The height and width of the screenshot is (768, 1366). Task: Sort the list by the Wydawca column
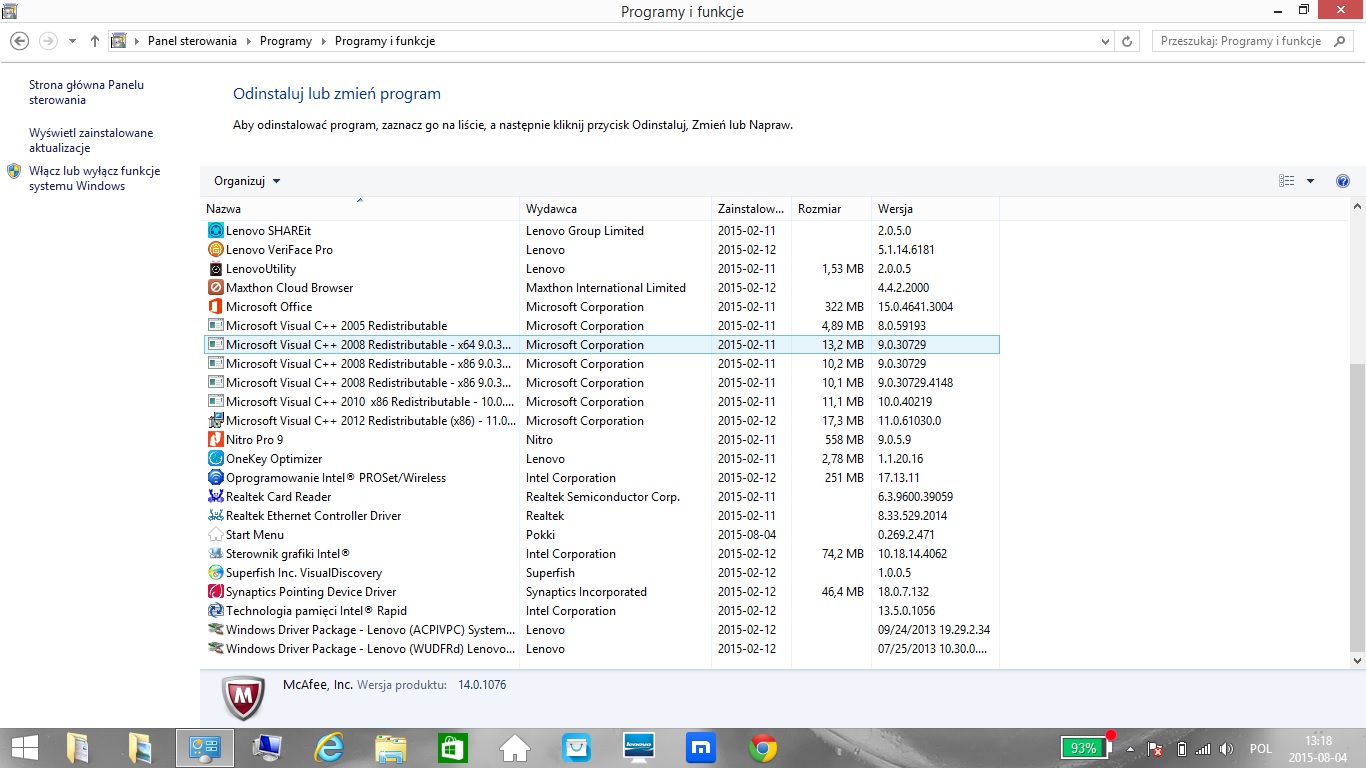615,209
